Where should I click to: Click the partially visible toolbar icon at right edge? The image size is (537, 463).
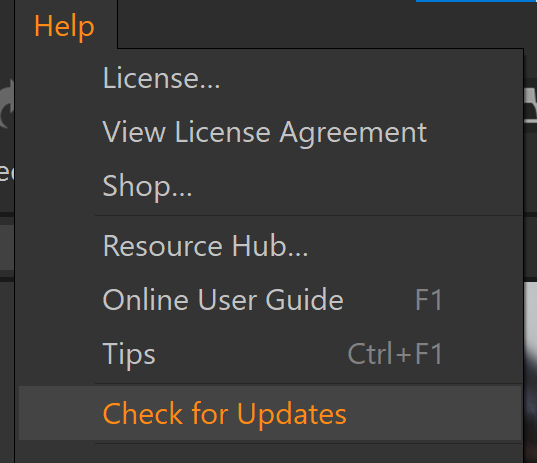530,104
